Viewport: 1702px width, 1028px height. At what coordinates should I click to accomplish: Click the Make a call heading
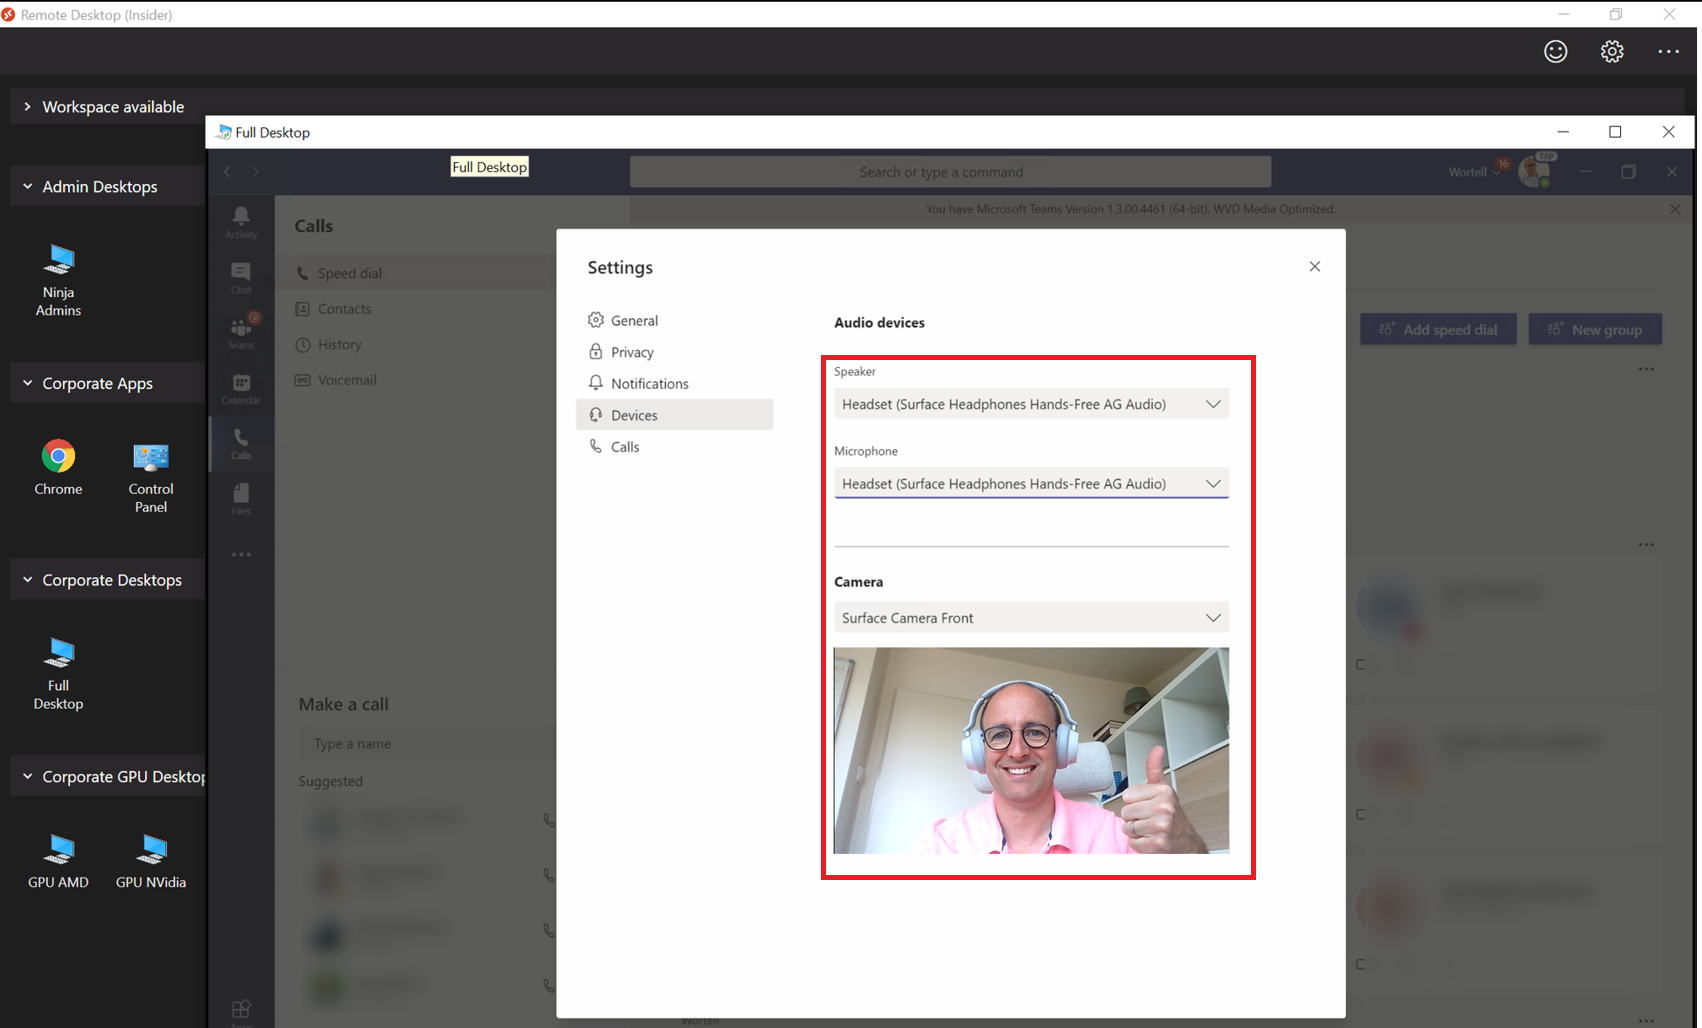pyautogui.click(x=343, y=704)
